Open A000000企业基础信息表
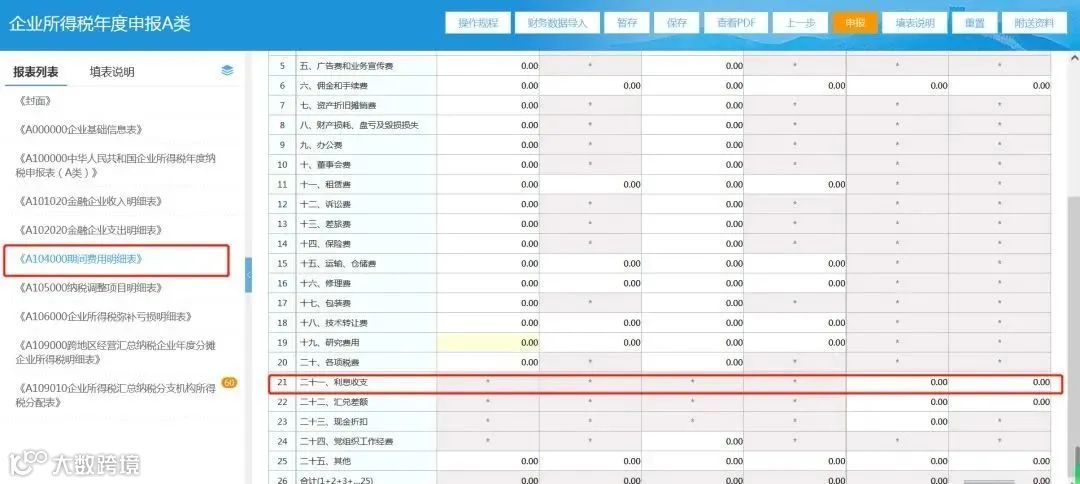 [x=81, y=130]
